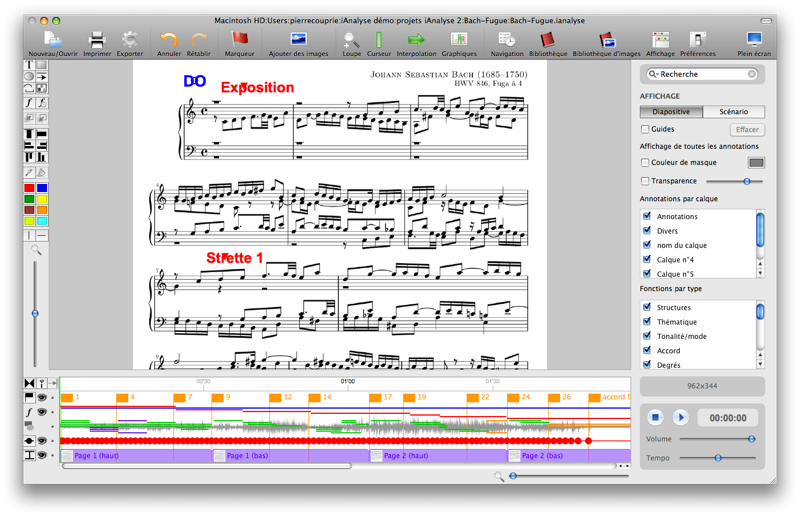800x516 pixels.
Task: Enable the Couleur de masque checkbox
Action: click(645, 162)
